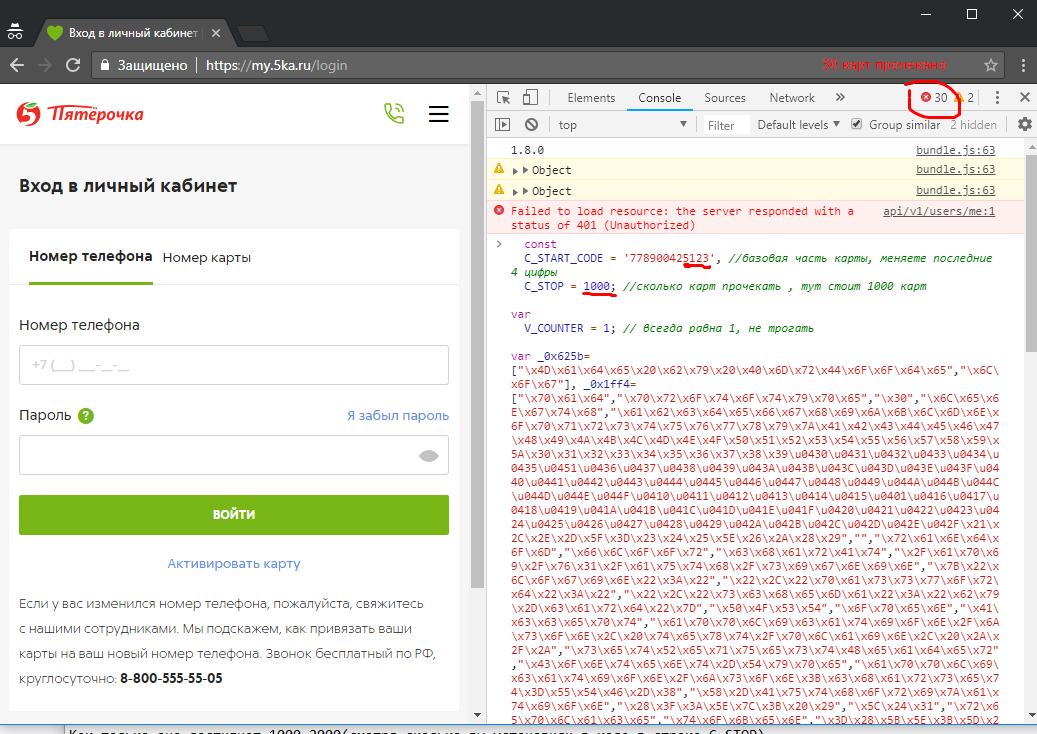Select the 'Номер телефона' login tab
This screenshot has width=1037, height=734.
coord(91,257)
